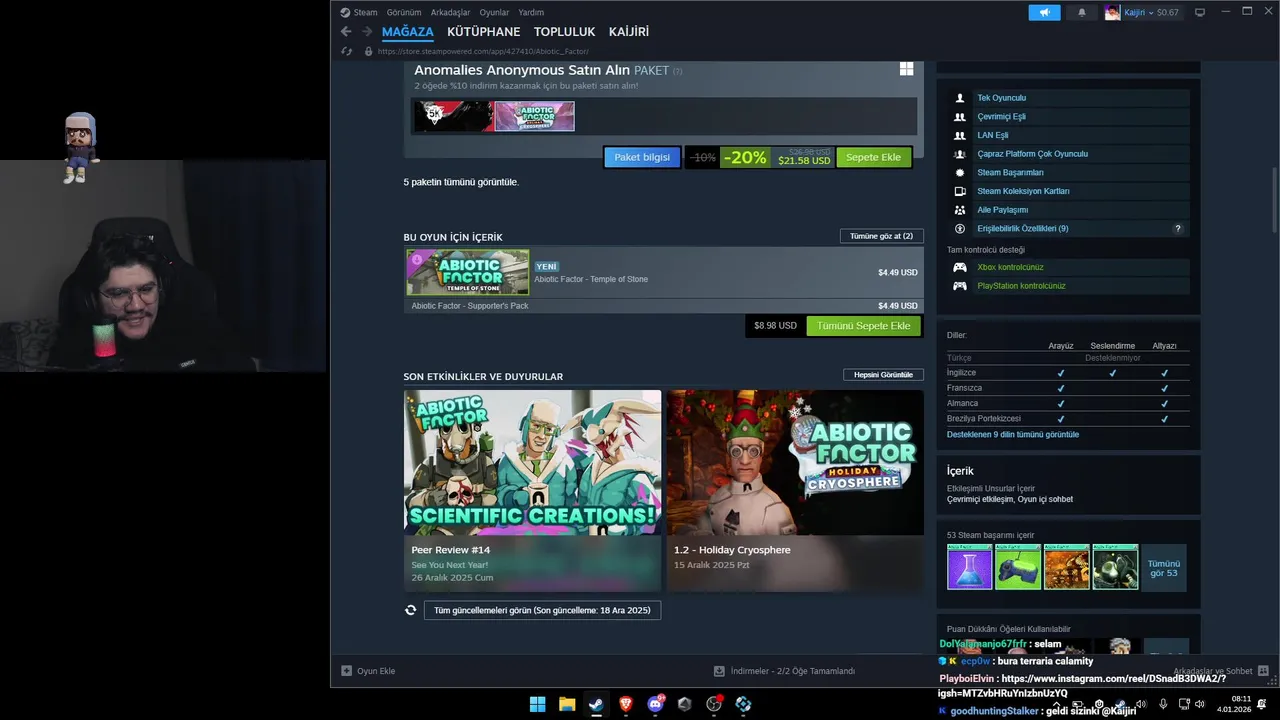Open the Windows Start menu

(x=537, y=704)
